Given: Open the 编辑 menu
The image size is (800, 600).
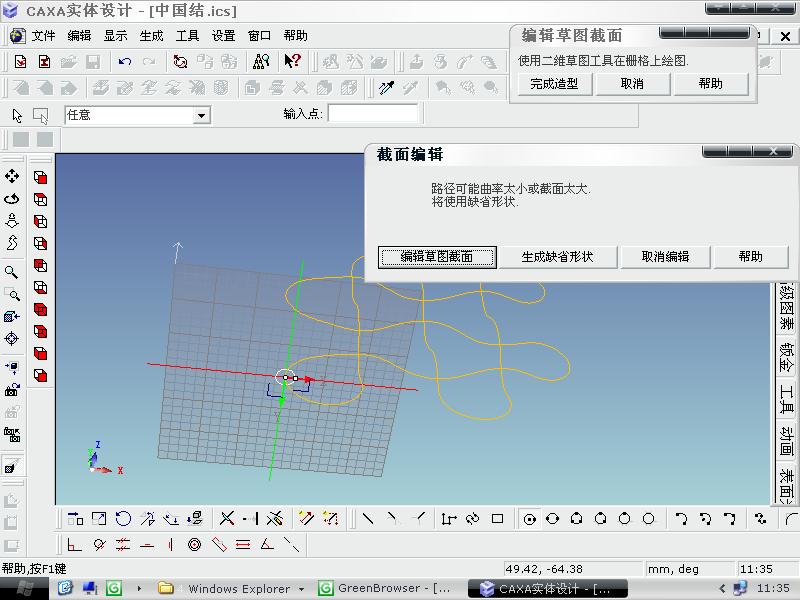Looking at the screenshot, I should coord(79,36).
